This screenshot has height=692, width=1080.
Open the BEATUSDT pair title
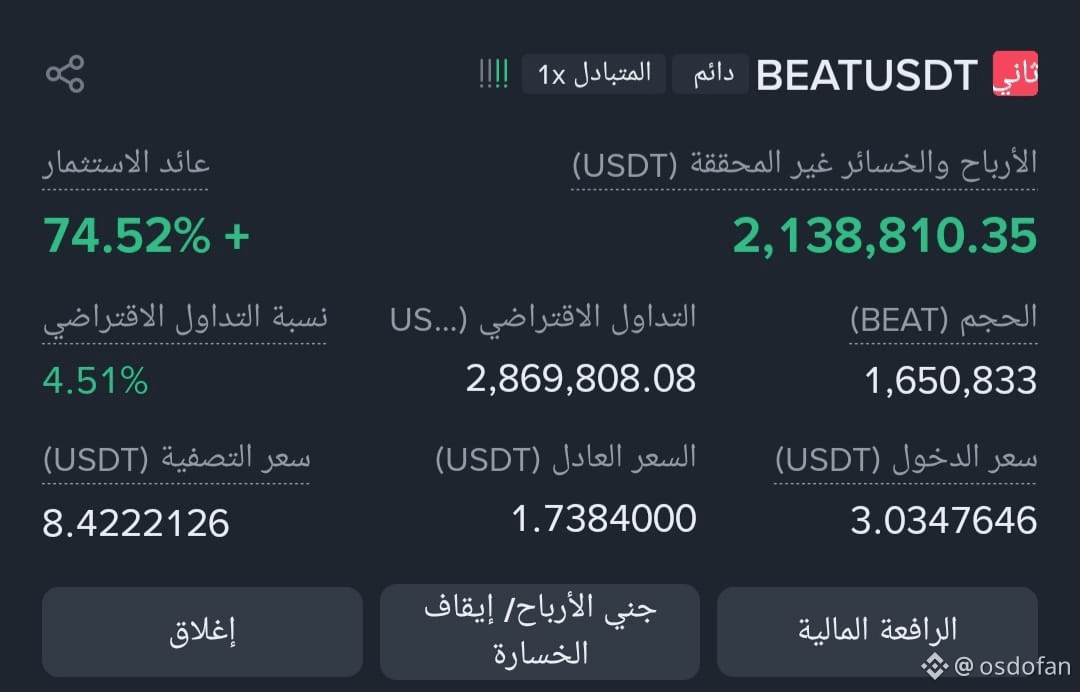pyautogui.click(x=867, y=75)
